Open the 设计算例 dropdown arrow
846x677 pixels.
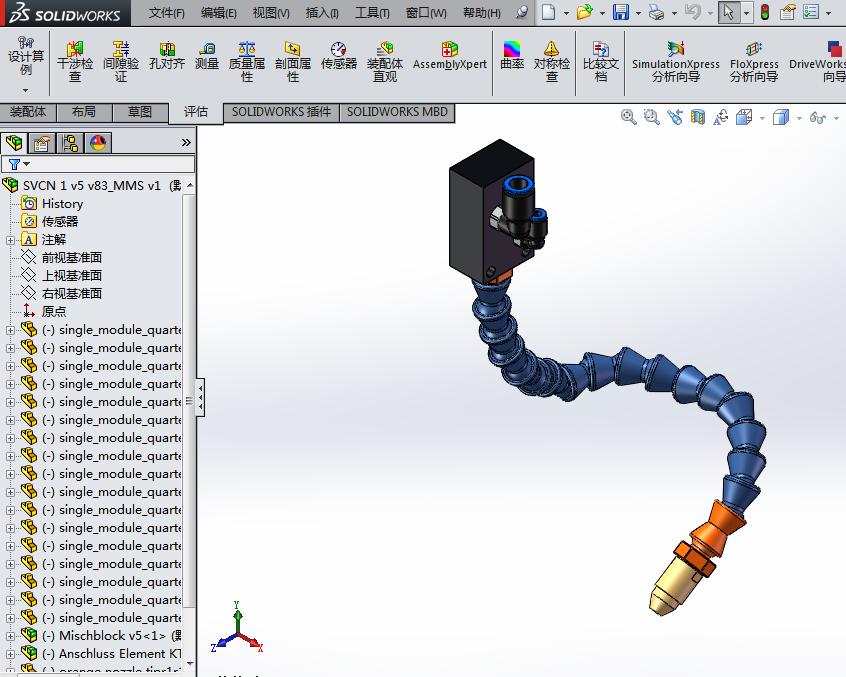(25, 90)
